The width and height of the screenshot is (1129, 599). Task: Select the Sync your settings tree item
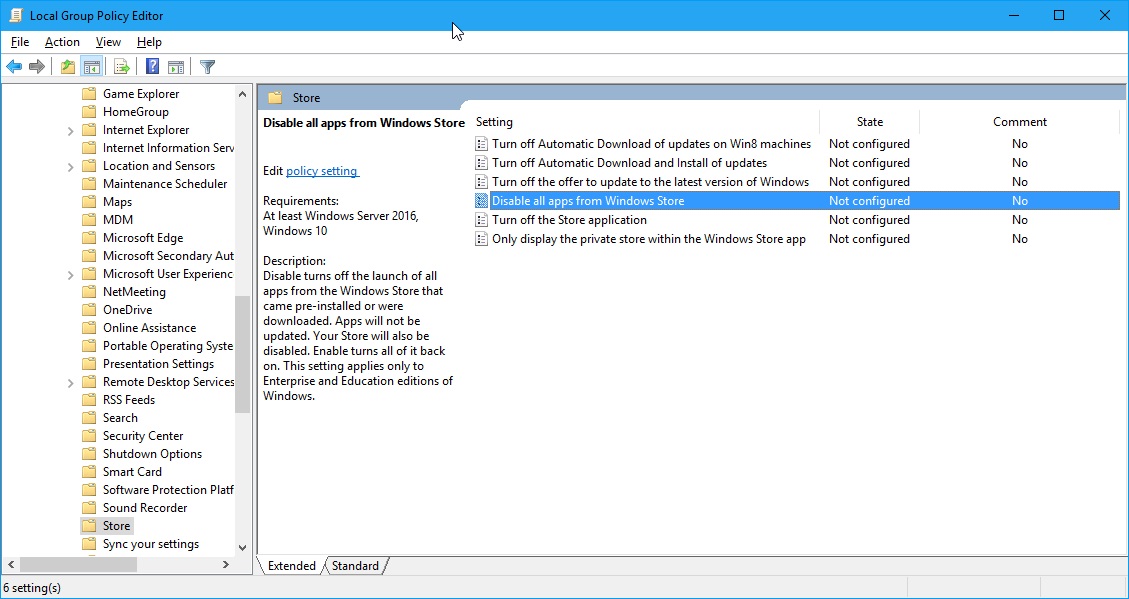pos(150,544)
